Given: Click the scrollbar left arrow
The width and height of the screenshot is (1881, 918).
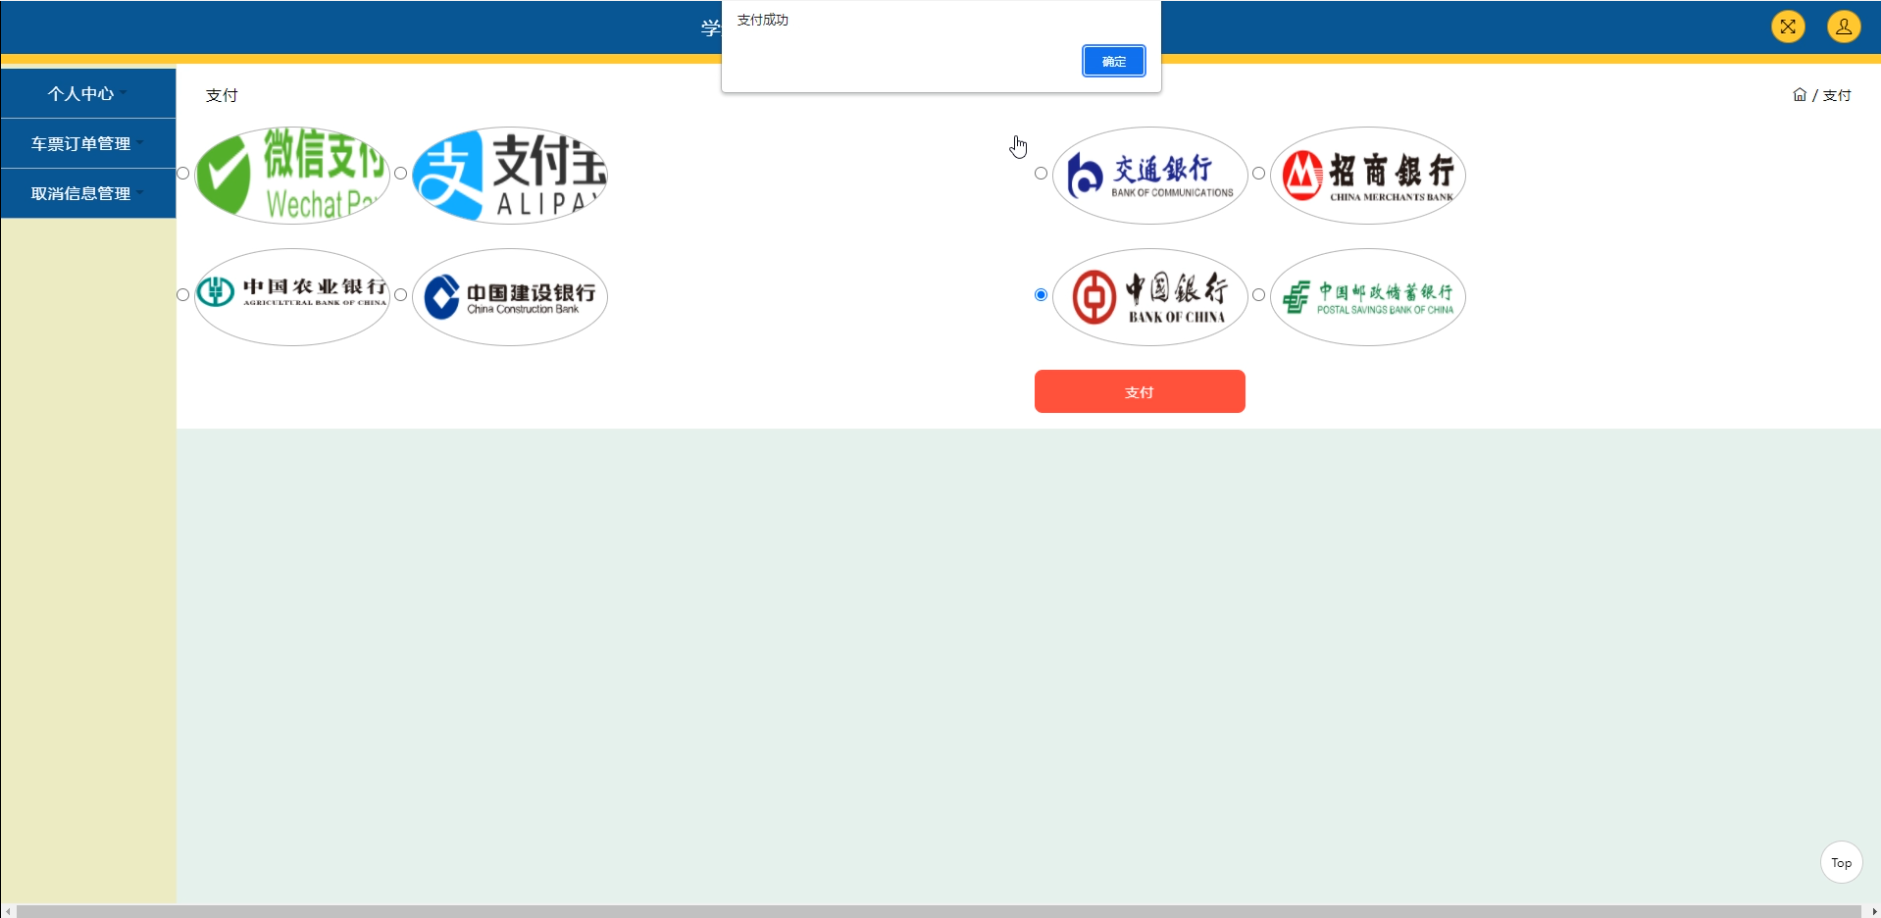Looking at the screenshot, I should click(x=8, y=911).
